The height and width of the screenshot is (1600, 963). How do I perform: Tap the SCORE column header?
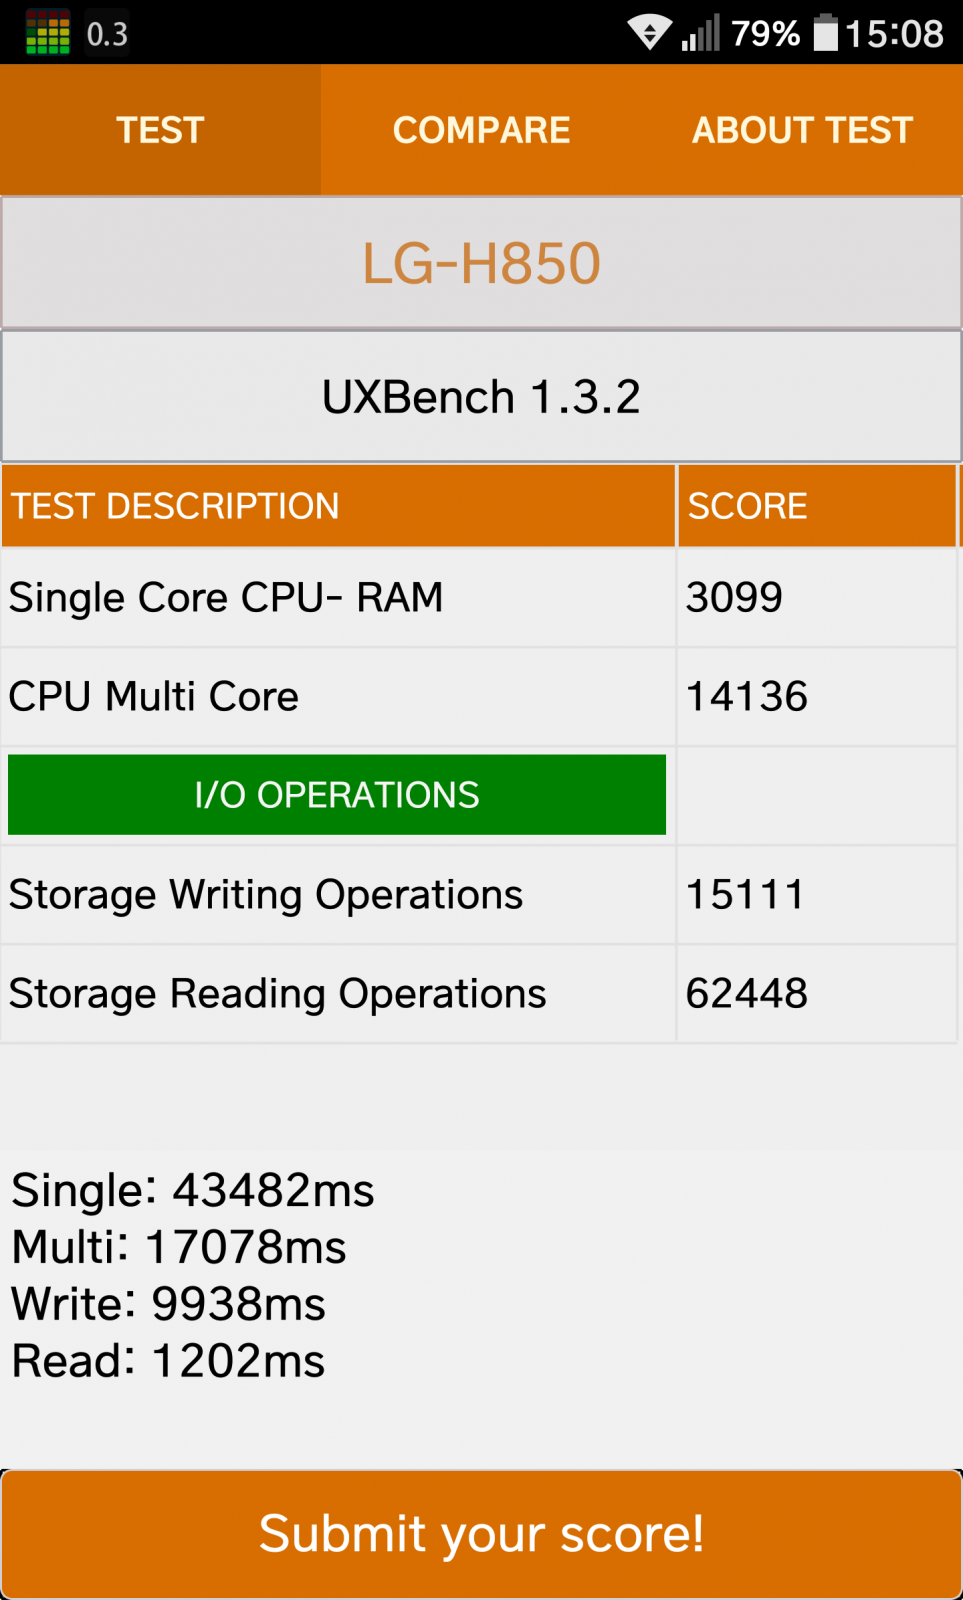[817, 506]
